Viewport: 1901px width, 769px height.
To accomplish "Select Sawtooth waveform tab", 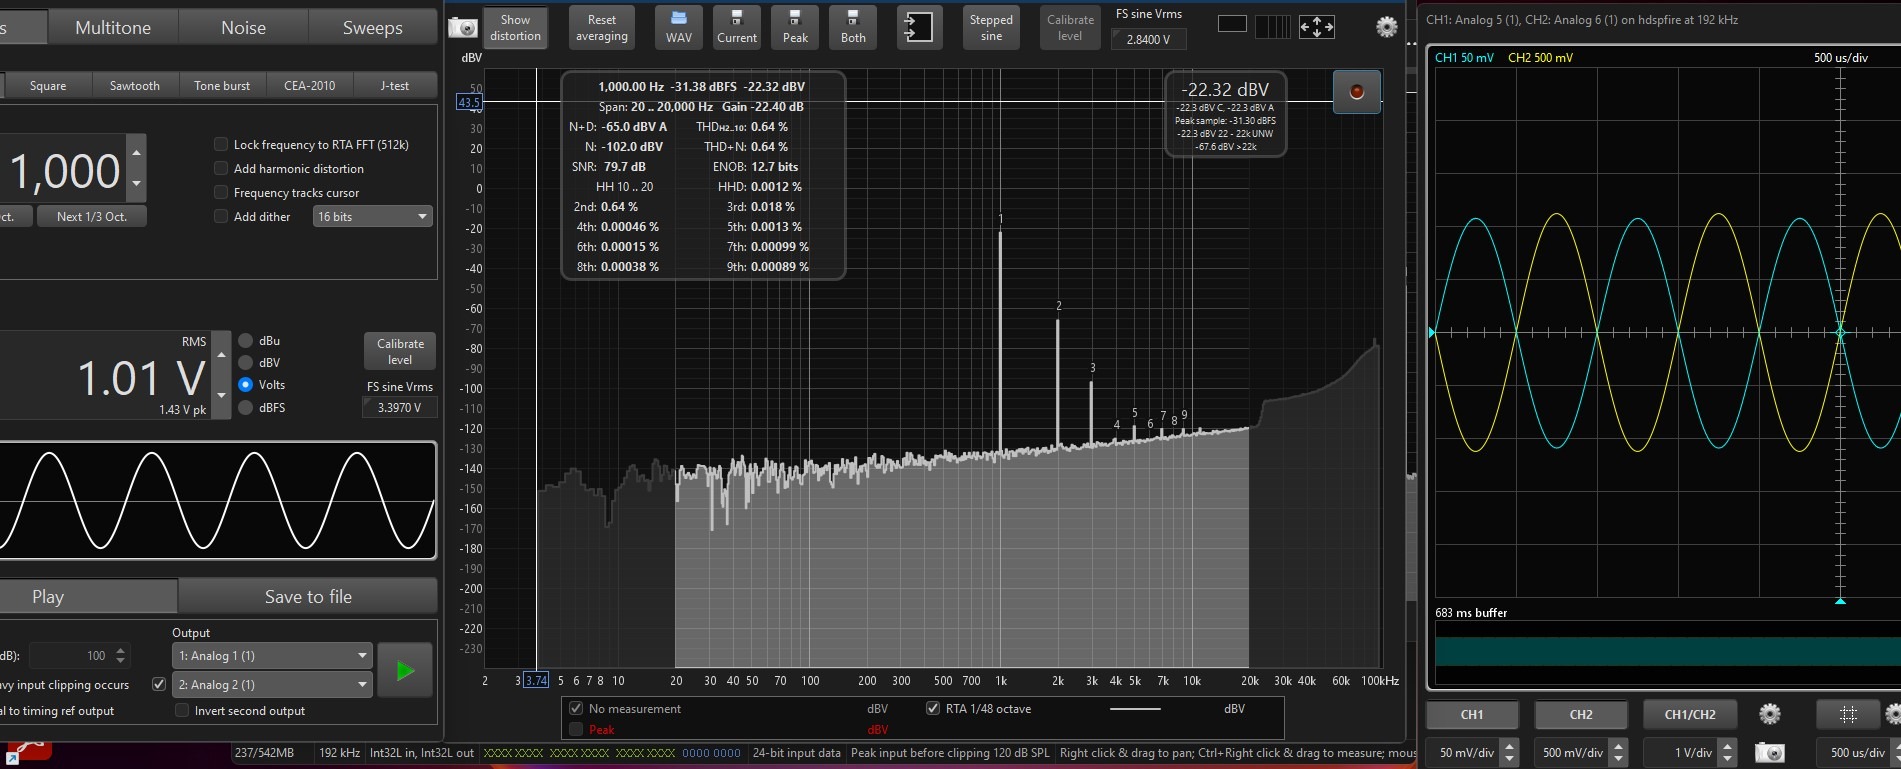I will [x=134, y=85].
